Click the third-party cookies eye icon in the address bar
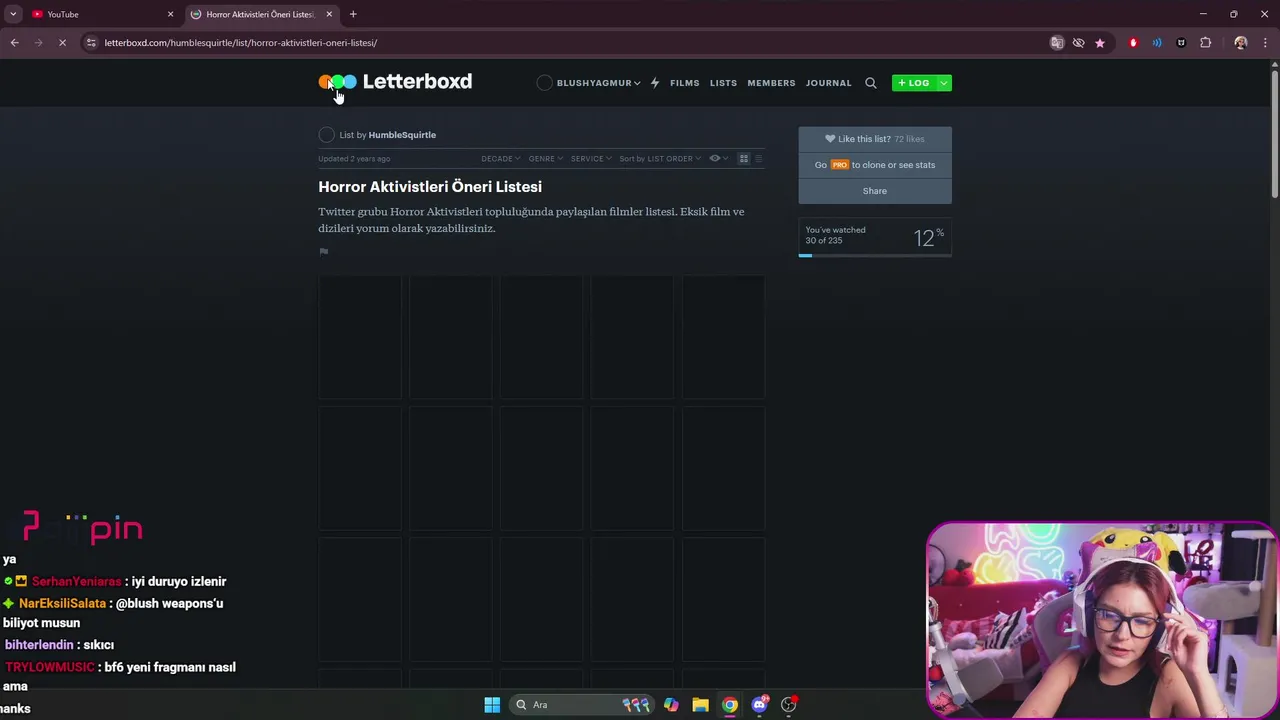Screen dimensions: 1280x720 tap(1078, 43)
